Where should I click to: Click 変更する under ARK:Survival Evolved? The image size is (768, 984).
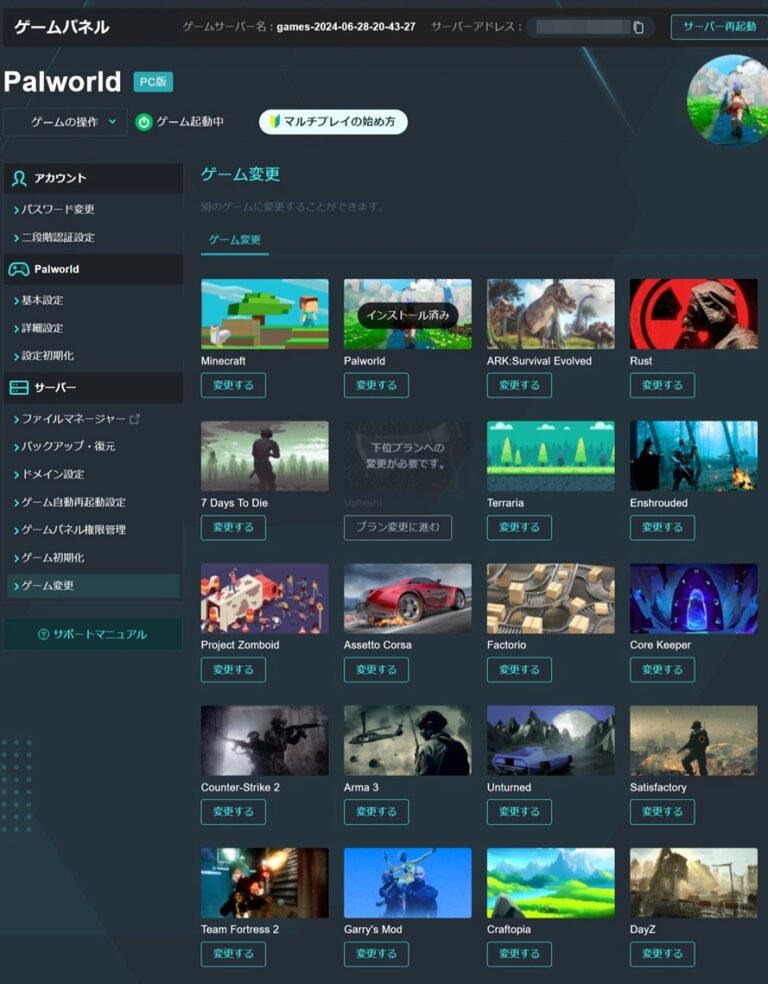point(520,385)
